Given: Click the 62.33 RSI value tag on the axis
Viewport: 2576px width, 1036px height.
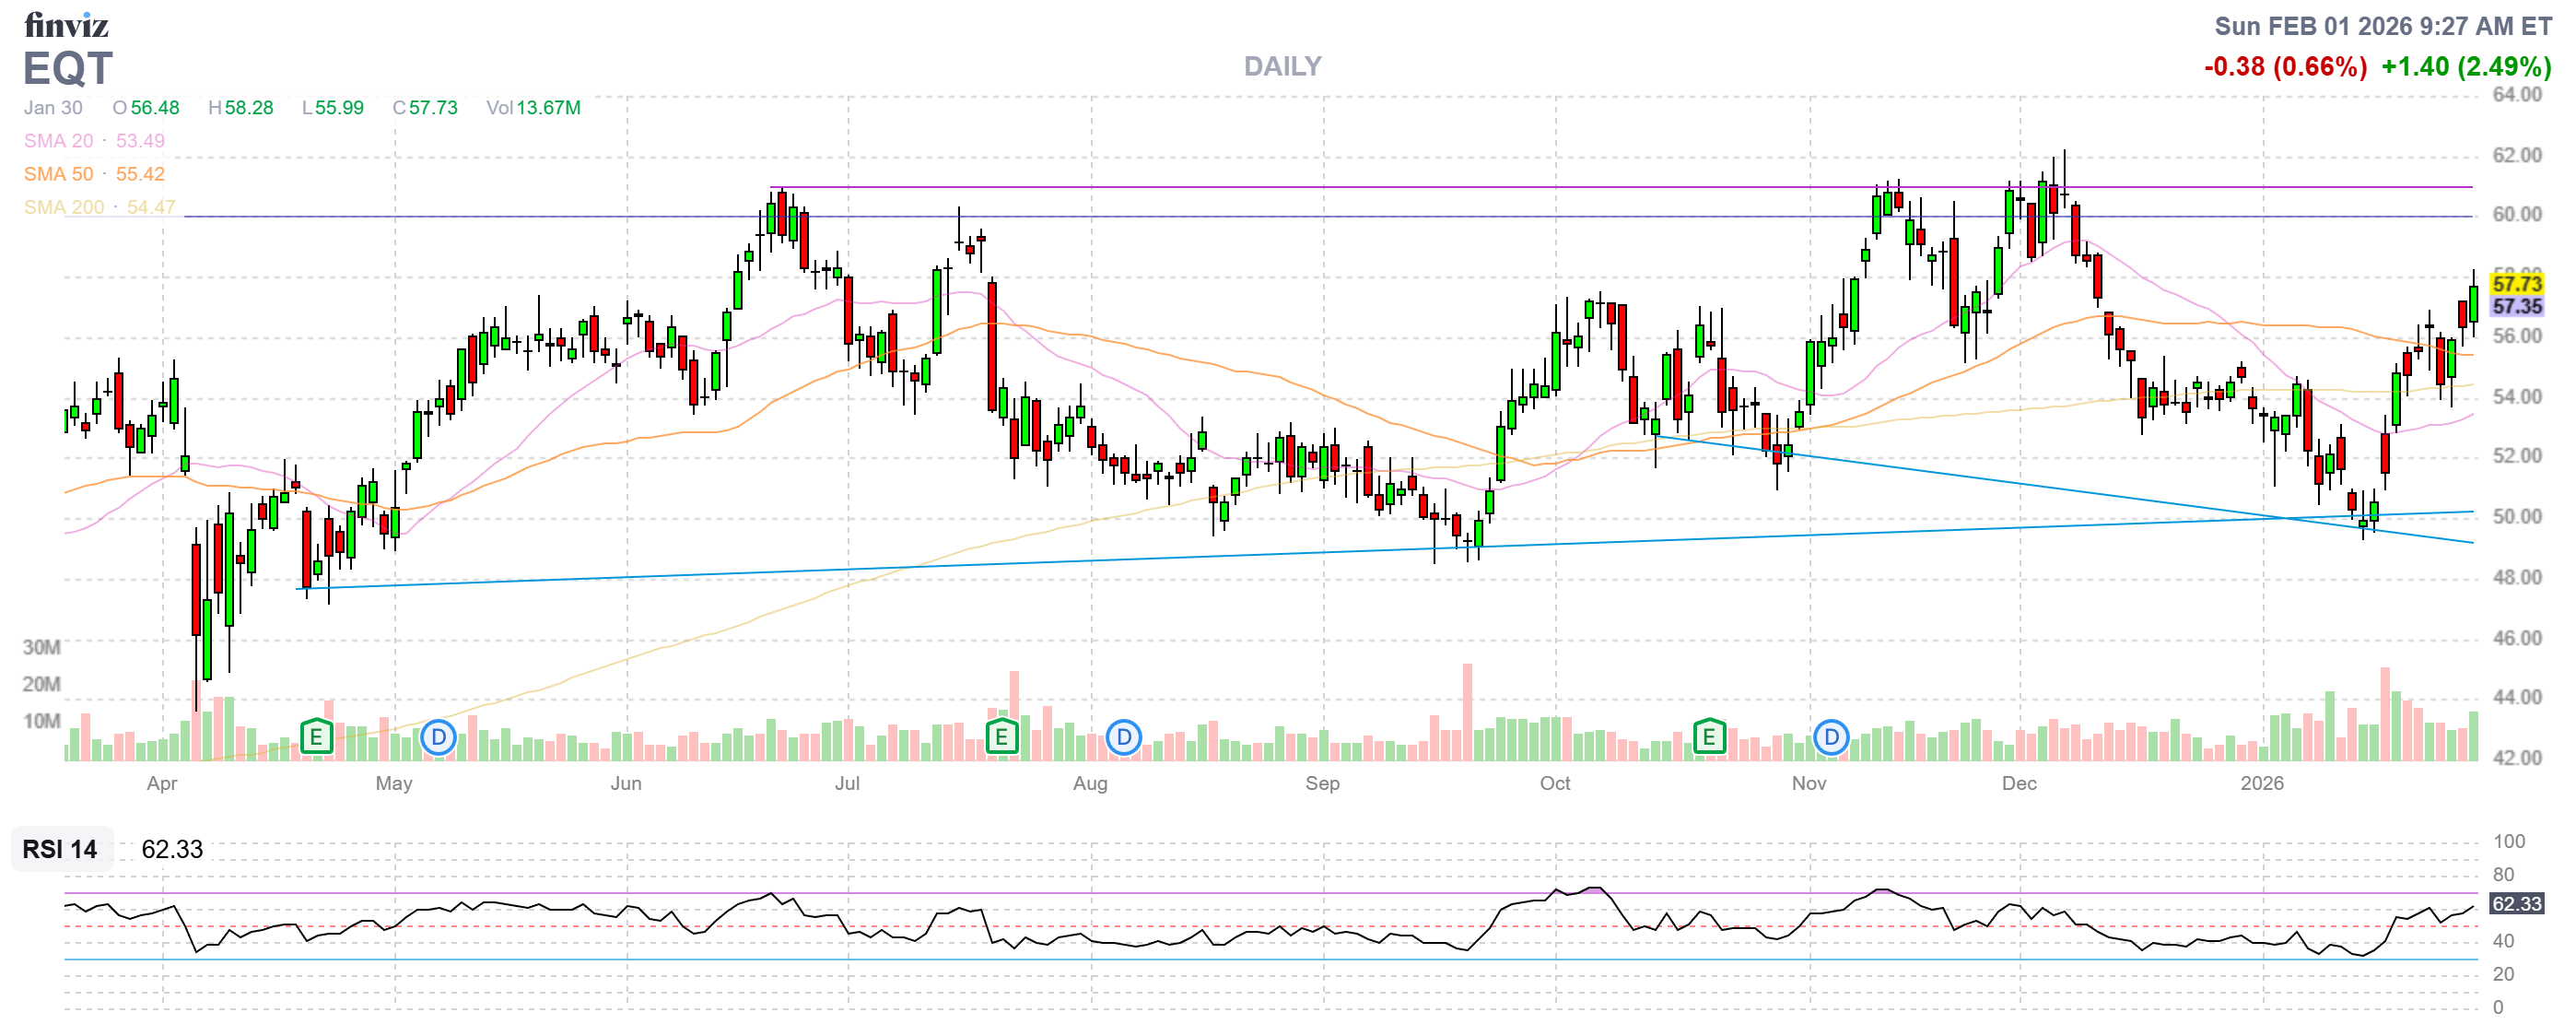Looking at the screenshot, I should click(x=2516, y=904).
